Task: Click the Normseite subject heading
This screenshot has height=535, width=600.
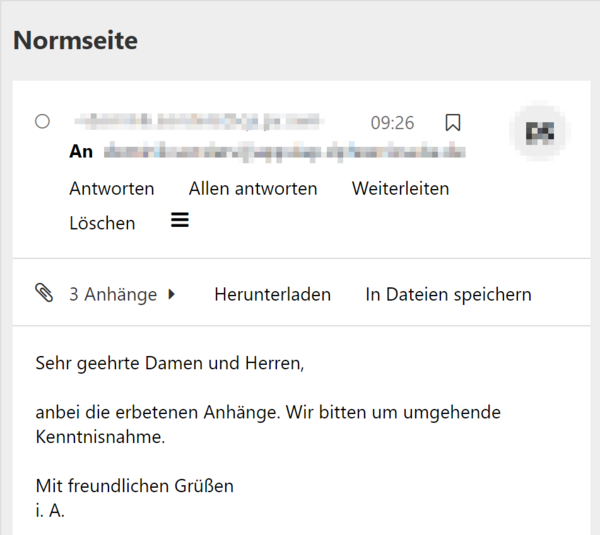Action: [x=75, y=40]
